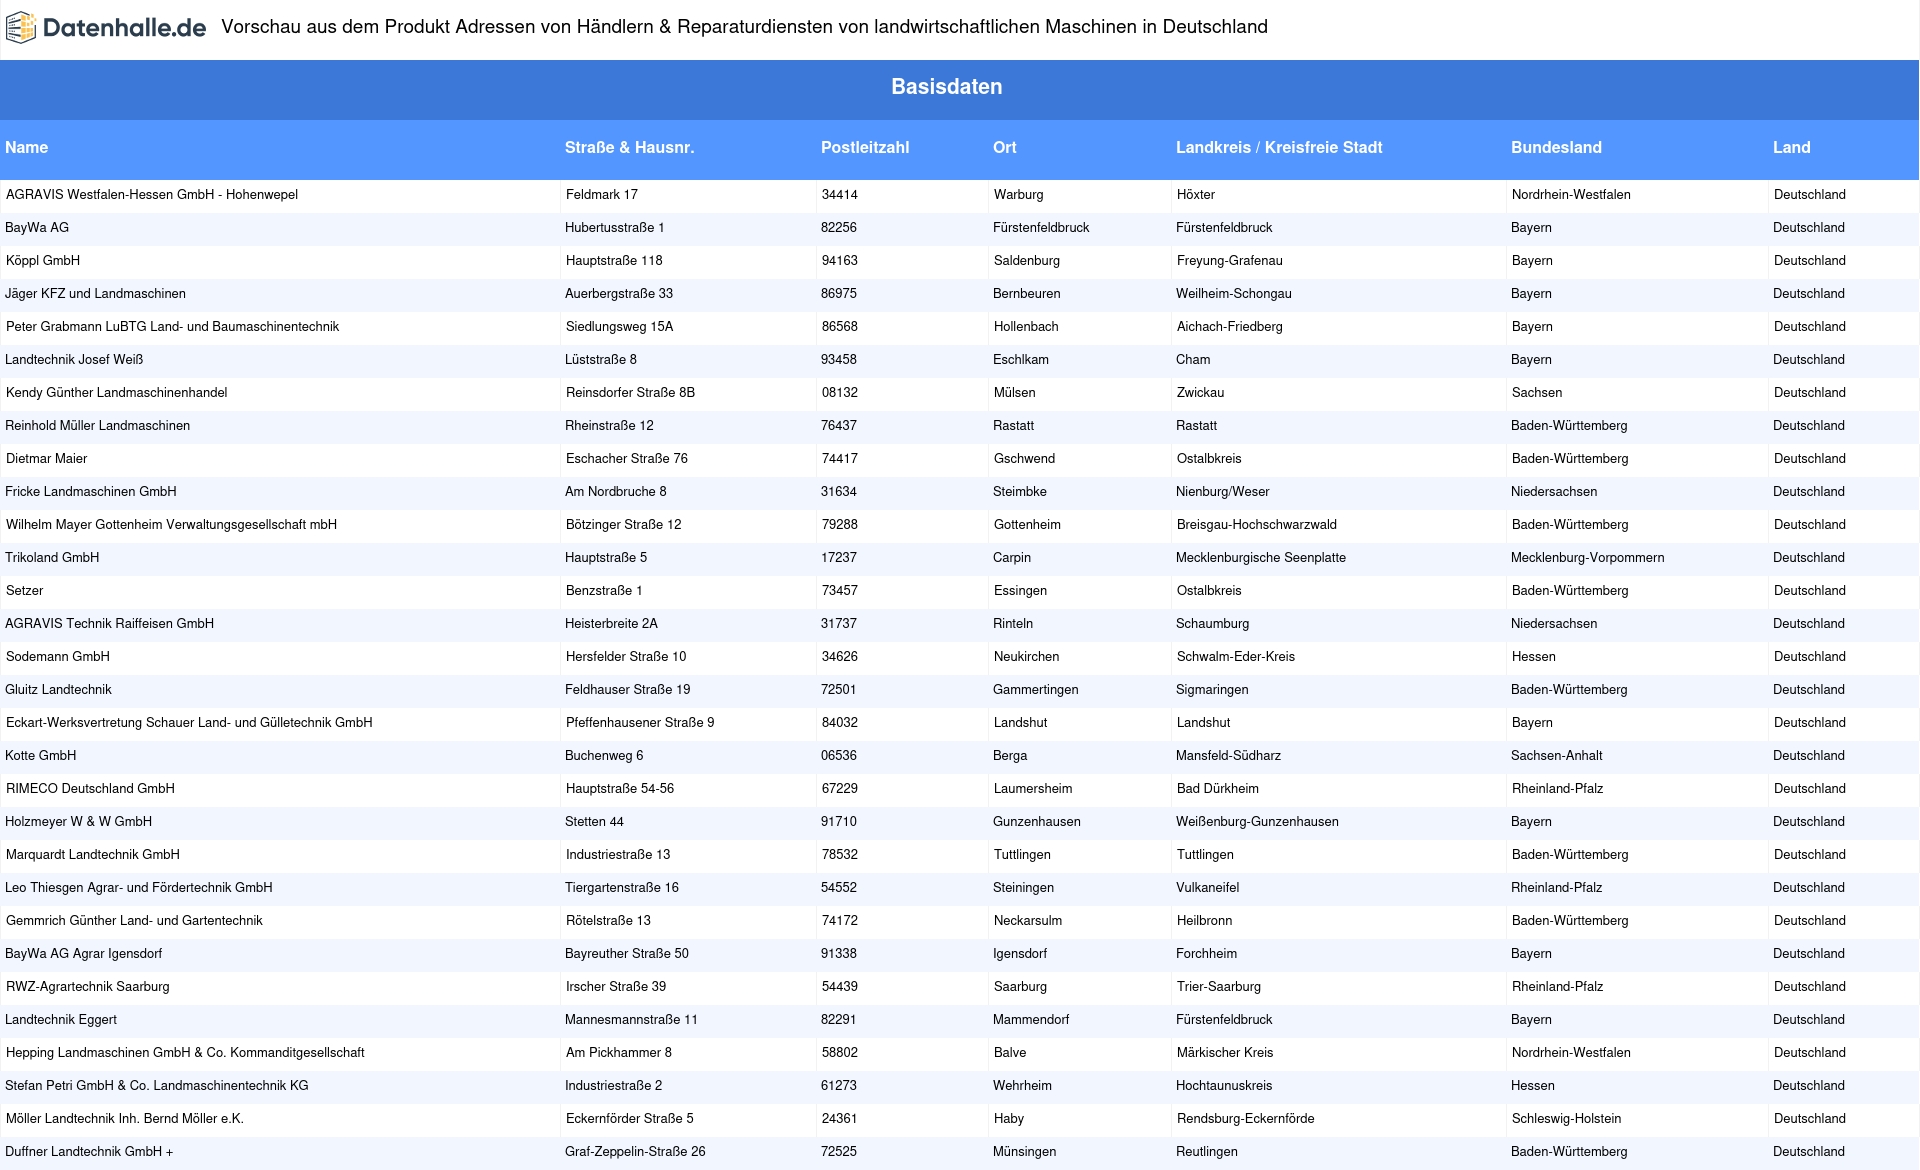Viewport: 1920px width, 1170px height.
Task: Select the state Sachsen
Action: [x=1537, y=393]
